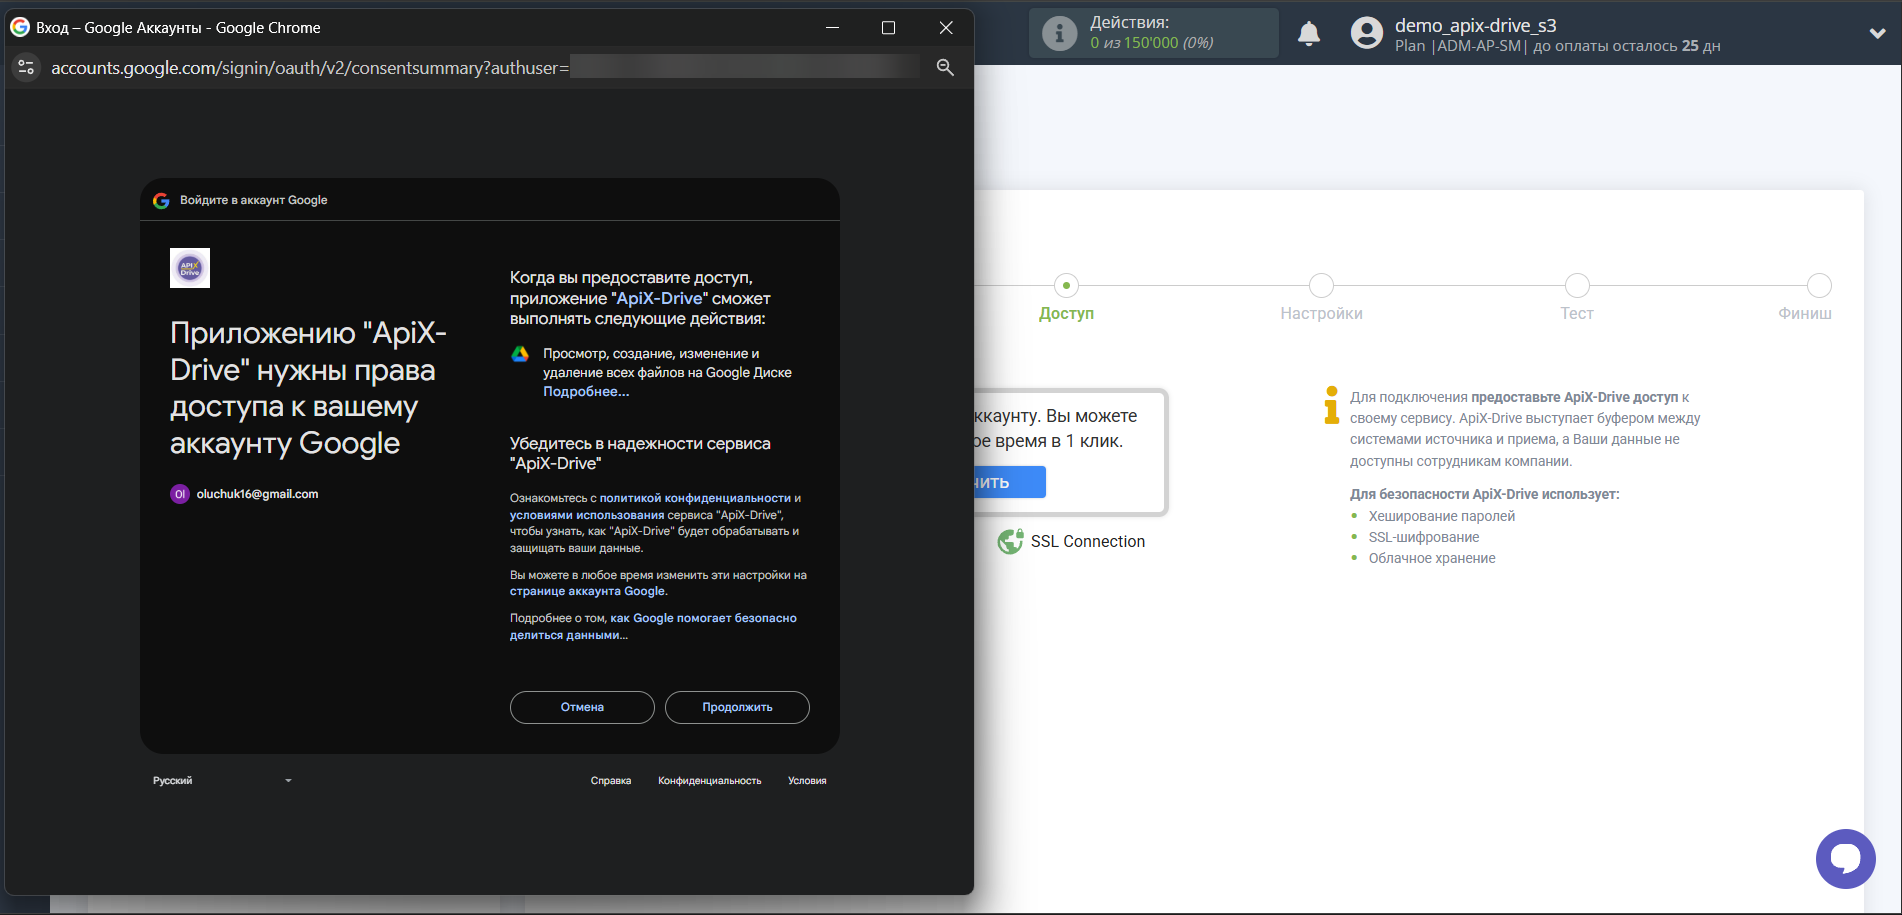Viewport: 1902px width, 915px height.
Task: Click the site information icon in the address bar
Action: click(27, 67)
